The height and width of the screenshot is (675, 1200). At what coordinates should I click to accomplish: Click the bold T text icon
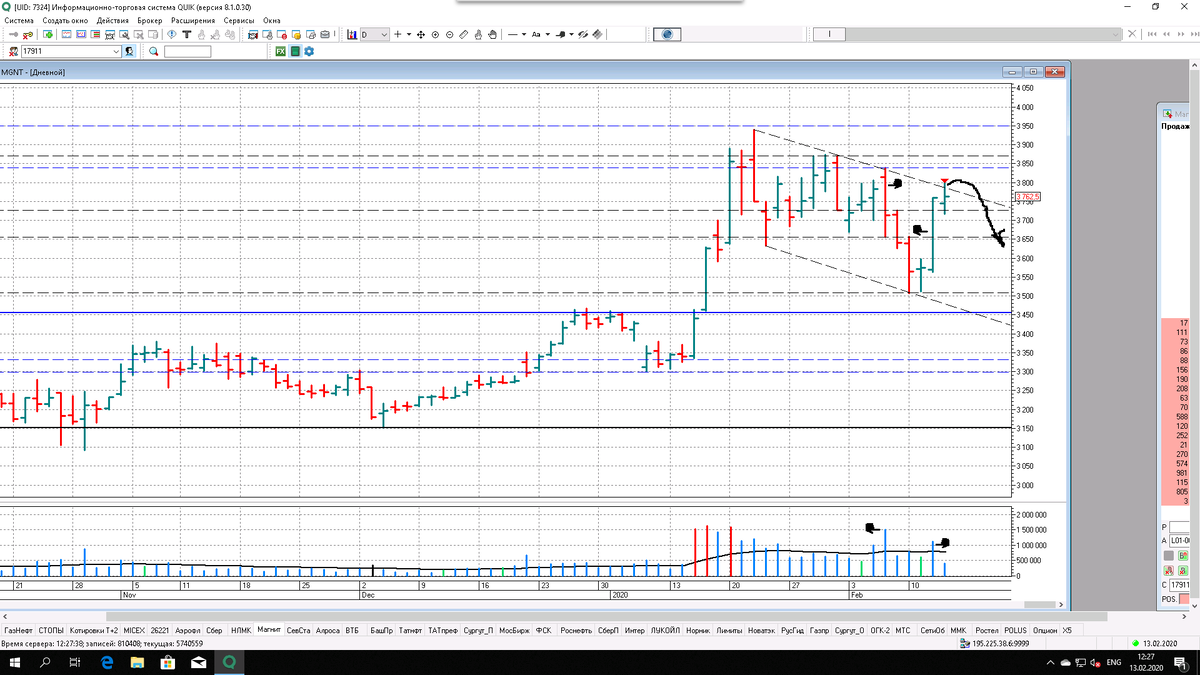pyautogui.click(x=187, y=34)
